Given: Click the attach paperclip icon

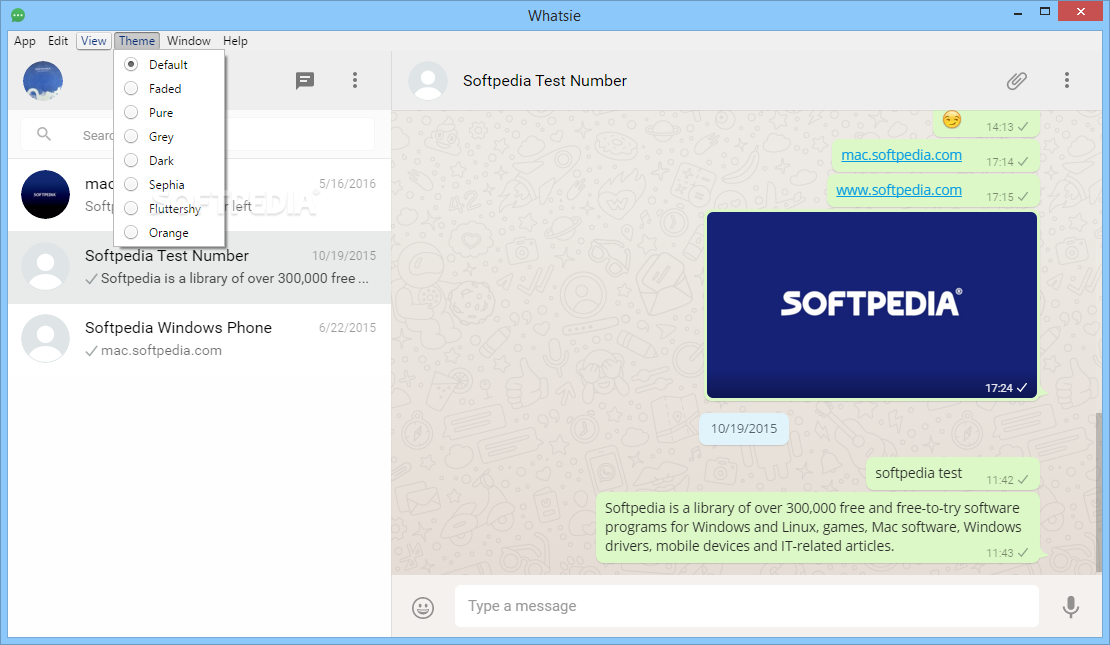Looking at the screenshot, I should coord(1017,81).
